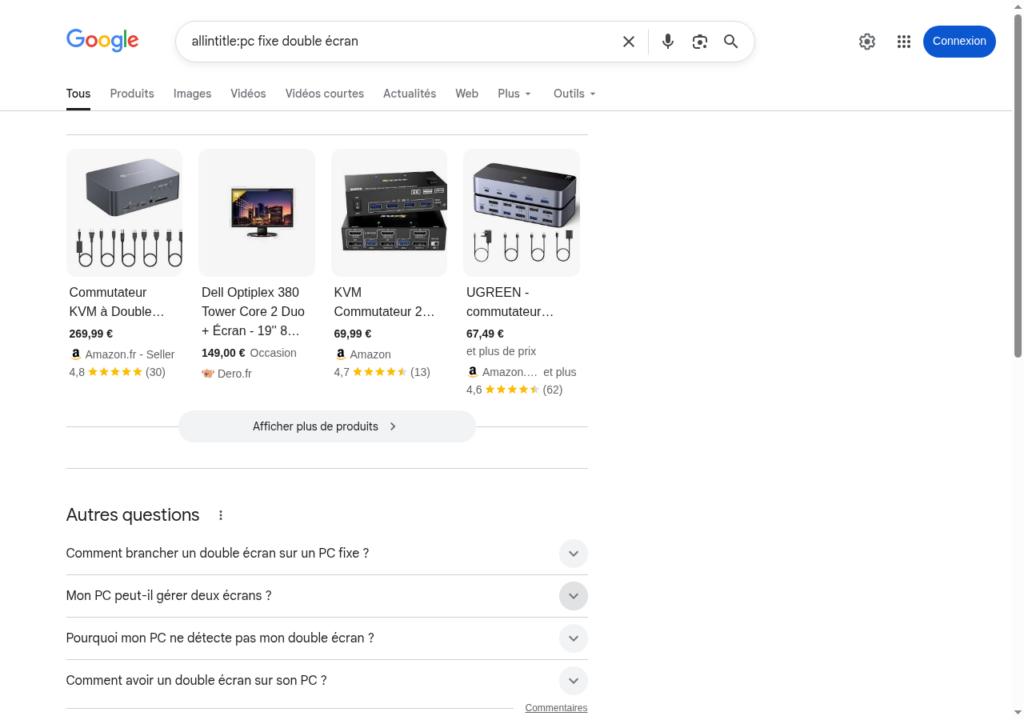Click the Connexion sign-in button
This screenshot has height=720, width=1024.
[x=959, y=41]
